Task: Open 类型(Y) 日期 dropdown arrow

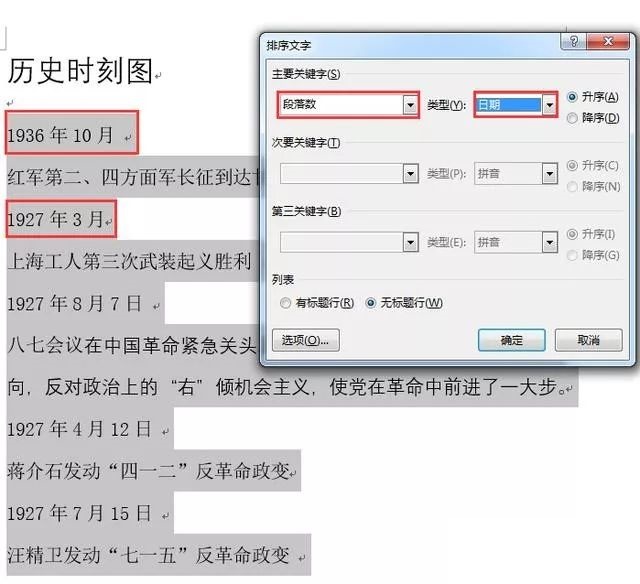Action: point(550,105)
